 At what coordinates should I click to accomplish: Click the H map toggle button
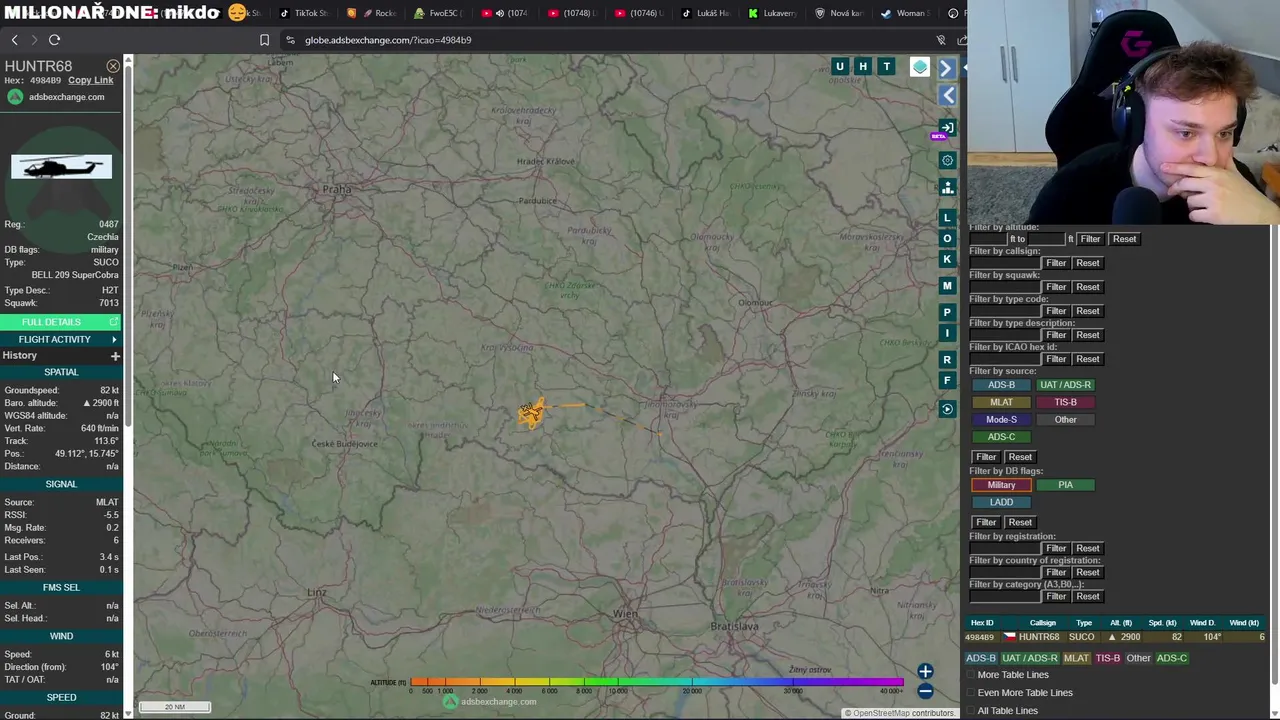[863, 67]
